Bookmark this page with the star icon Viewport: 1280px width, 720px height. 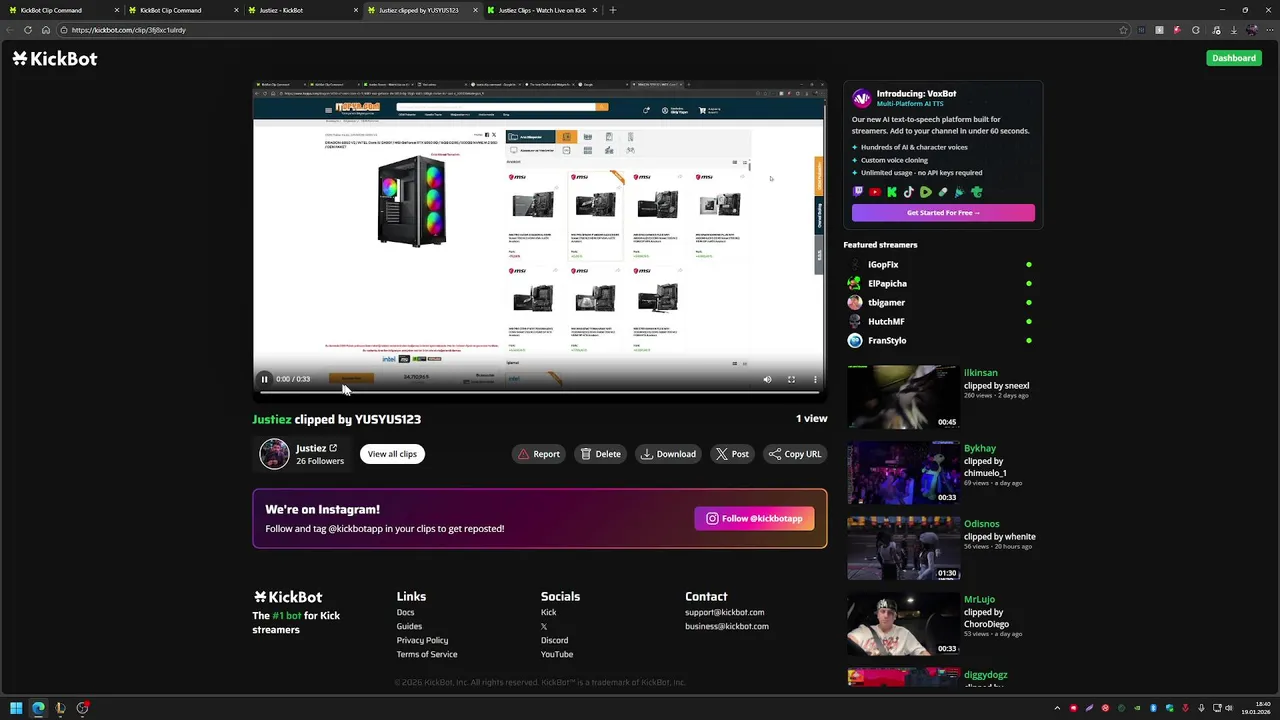[1123, 30]
